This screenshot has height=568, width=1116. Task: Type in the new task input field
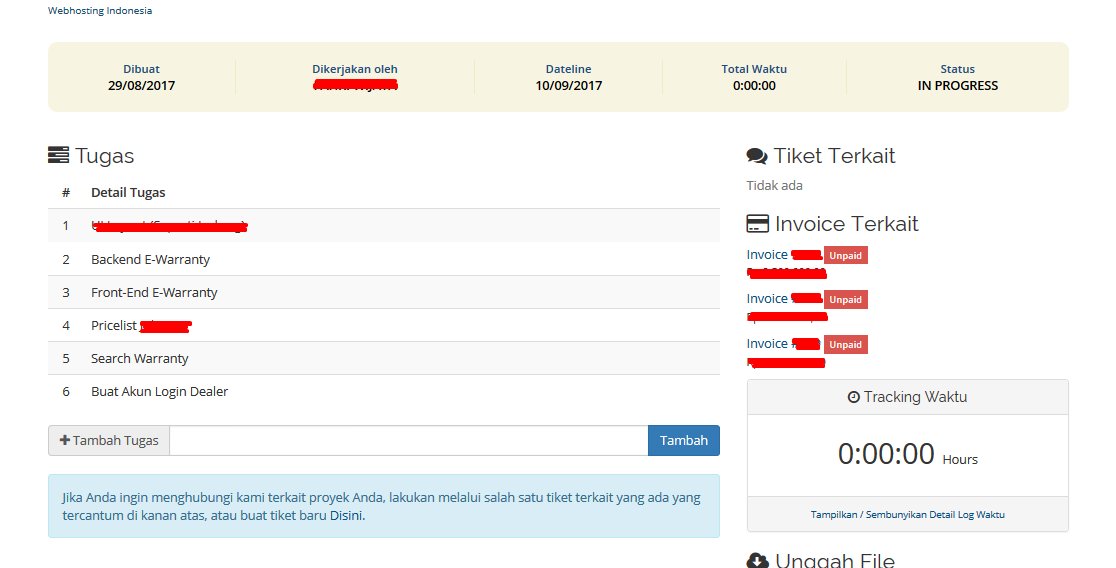tap(408, 440)
